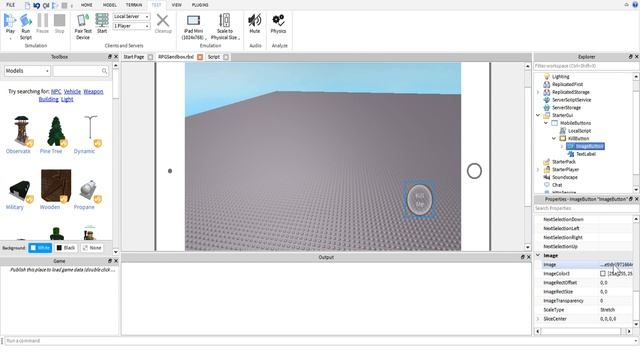
Task: Click the Mute audio icon
Action: click(x=255, y=20)
